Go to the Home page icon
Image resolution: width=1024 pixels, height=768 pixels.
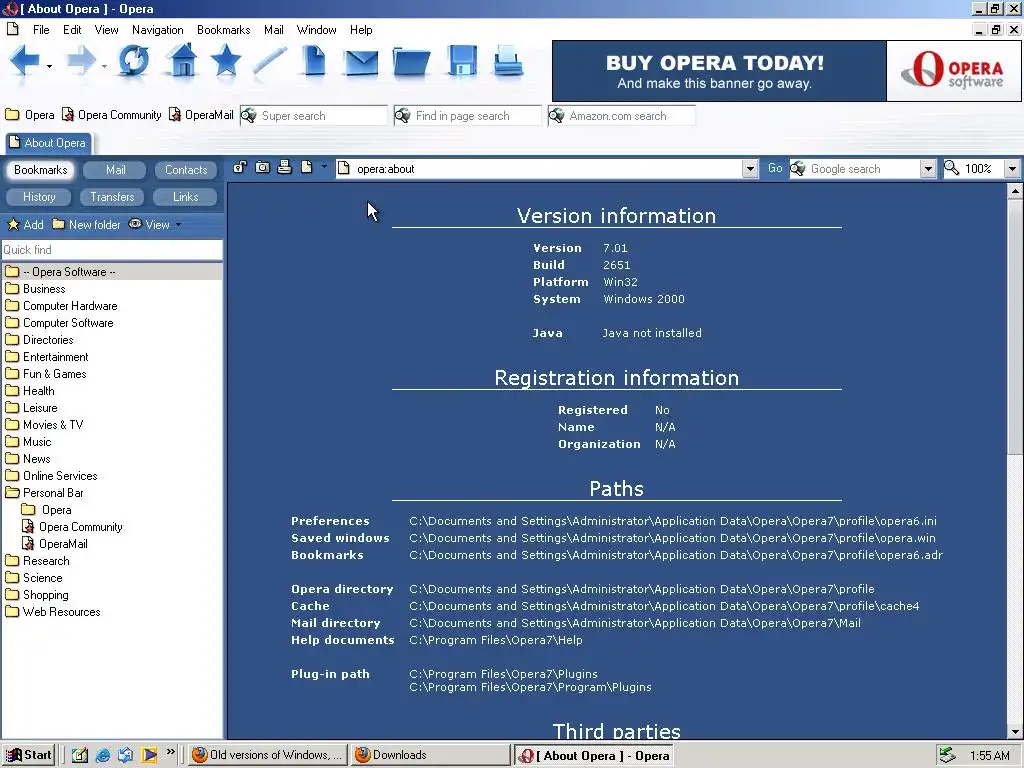tap(182, 60)
